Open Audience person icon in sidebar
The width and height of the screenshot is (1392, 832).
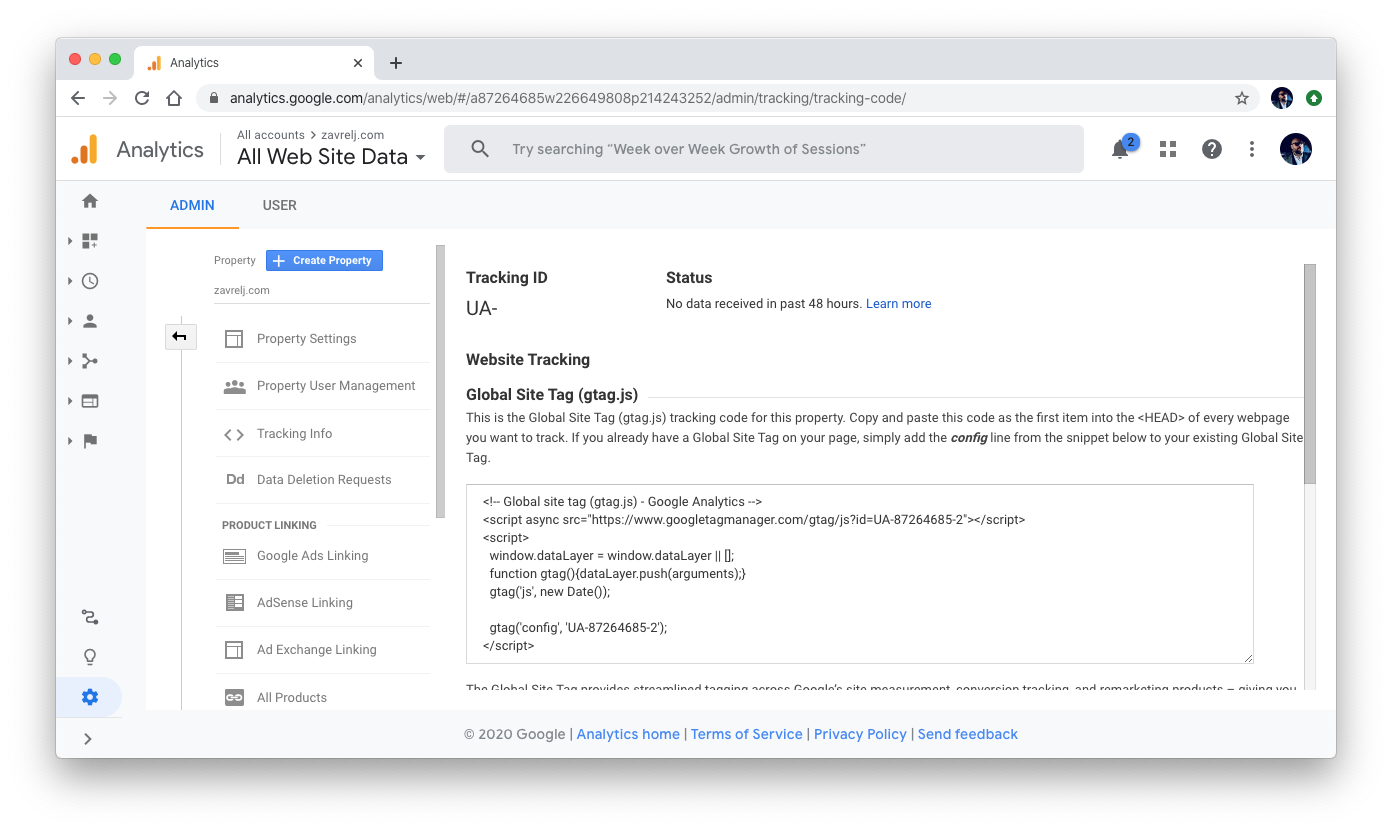click(90, 321)
